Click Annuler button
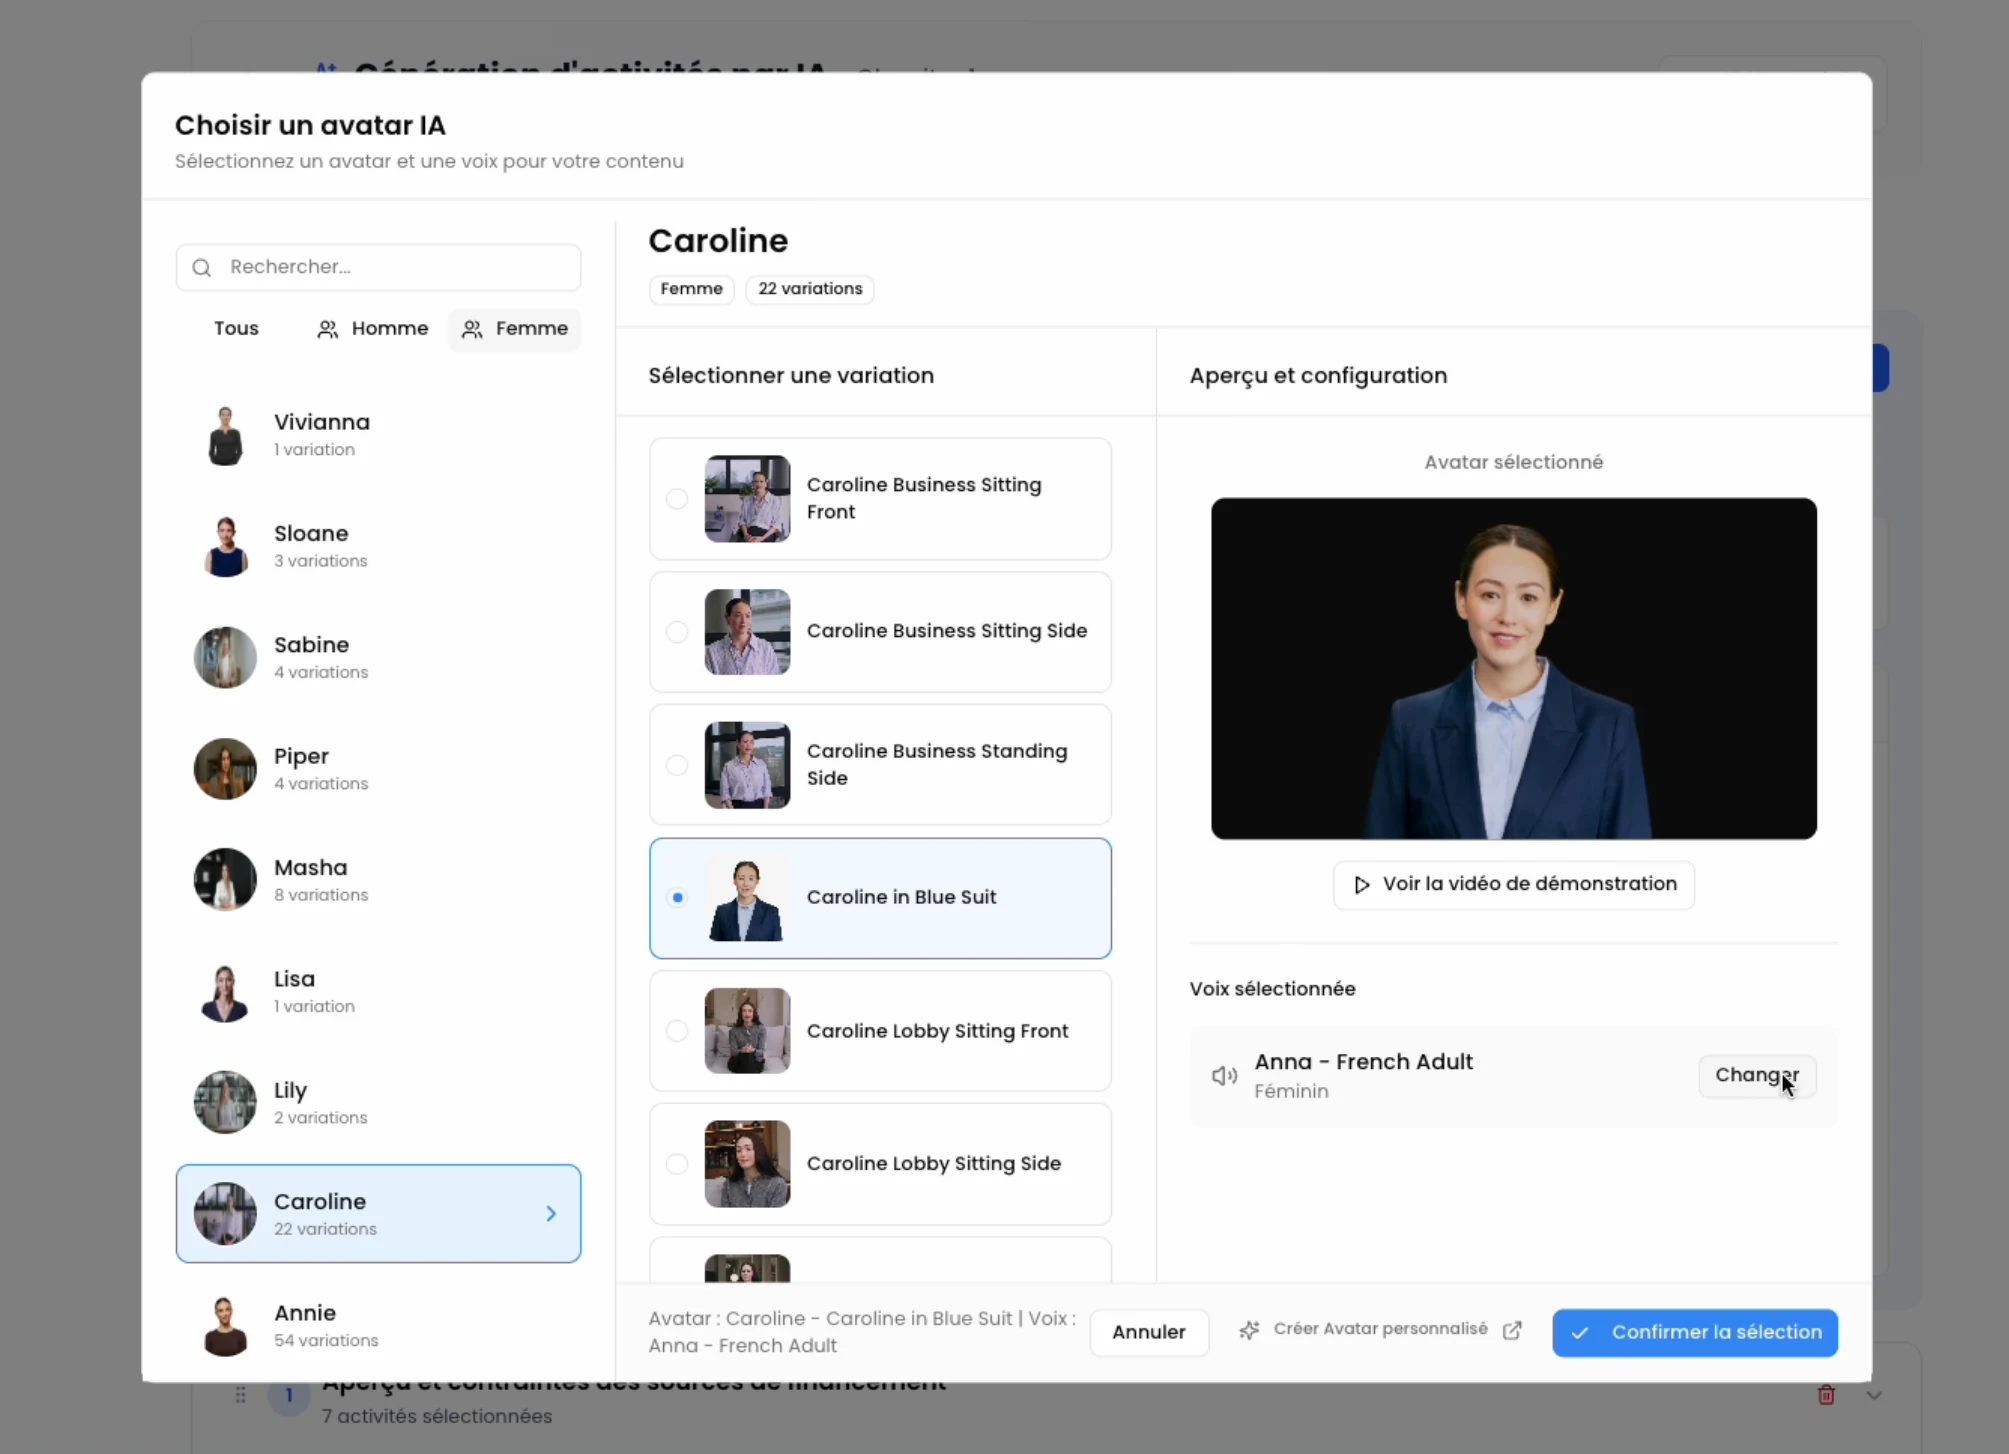This screenshot has width=2009, height=1454. (1149, 1332)
